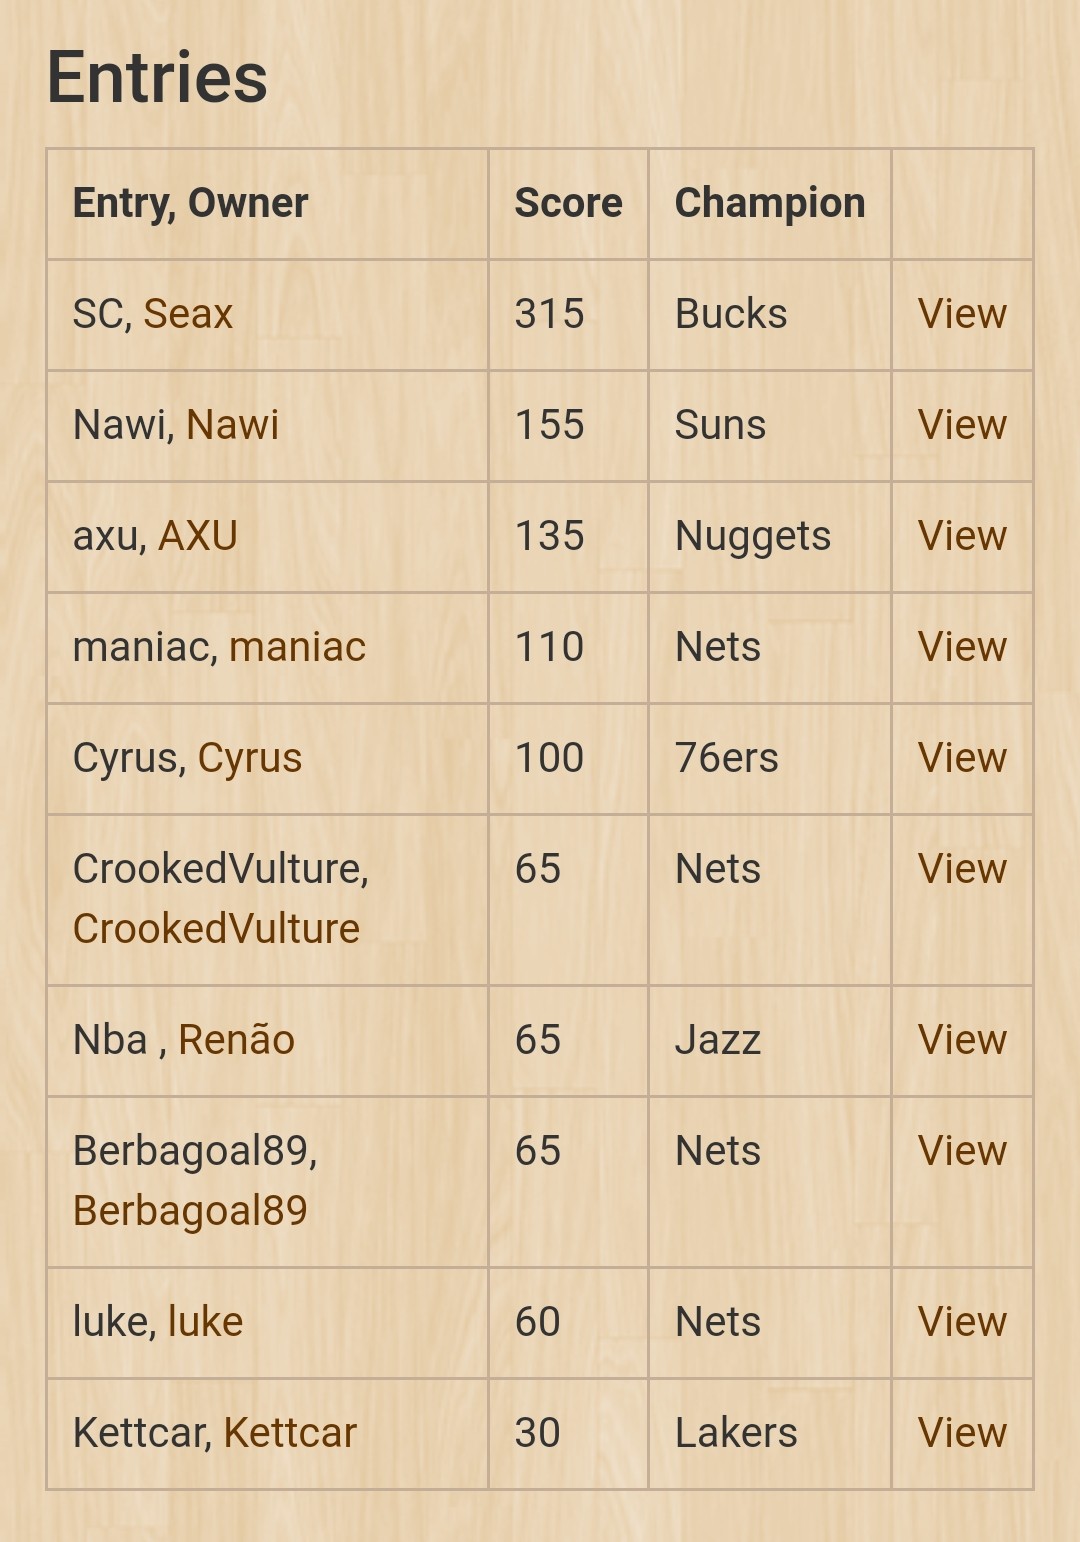This screenshot has width=1080, height=1542.
Task: View the Kettcar entry with Lakers champion
Action: [x=962, y=1433]
